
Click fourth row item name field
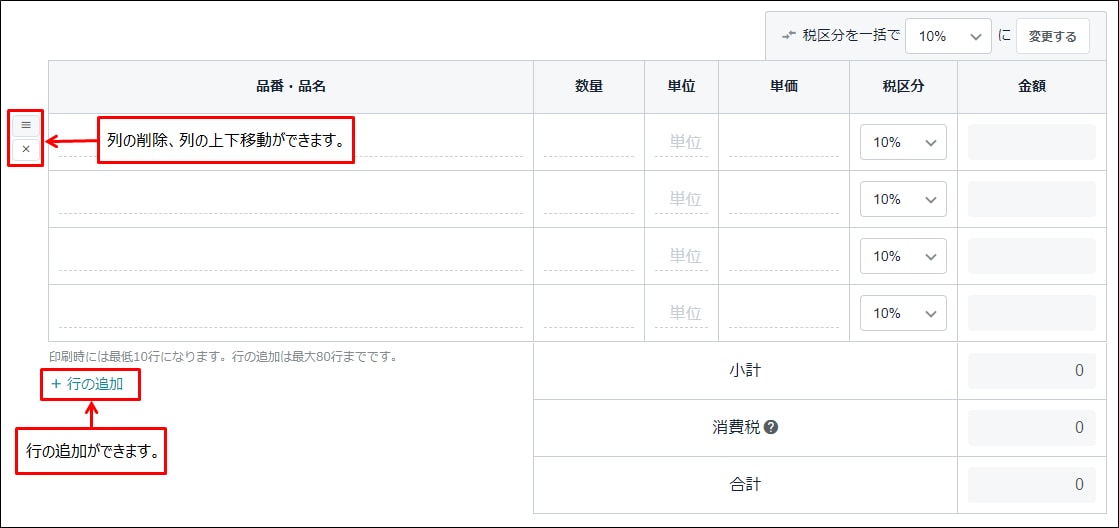290,313
